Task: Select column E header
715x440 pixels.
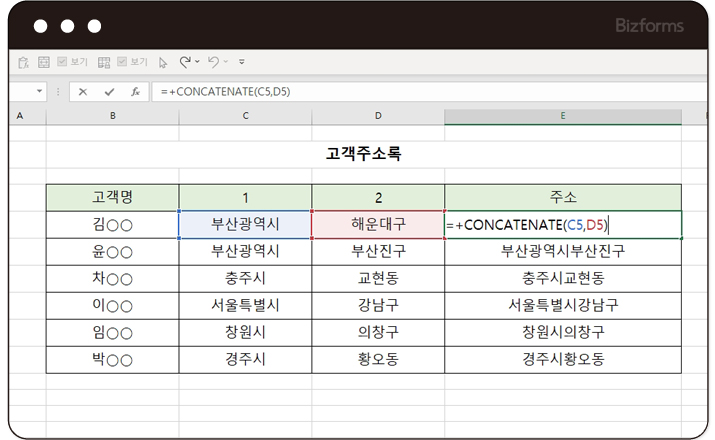Action: pyautogui.click(x=562, y=117)
